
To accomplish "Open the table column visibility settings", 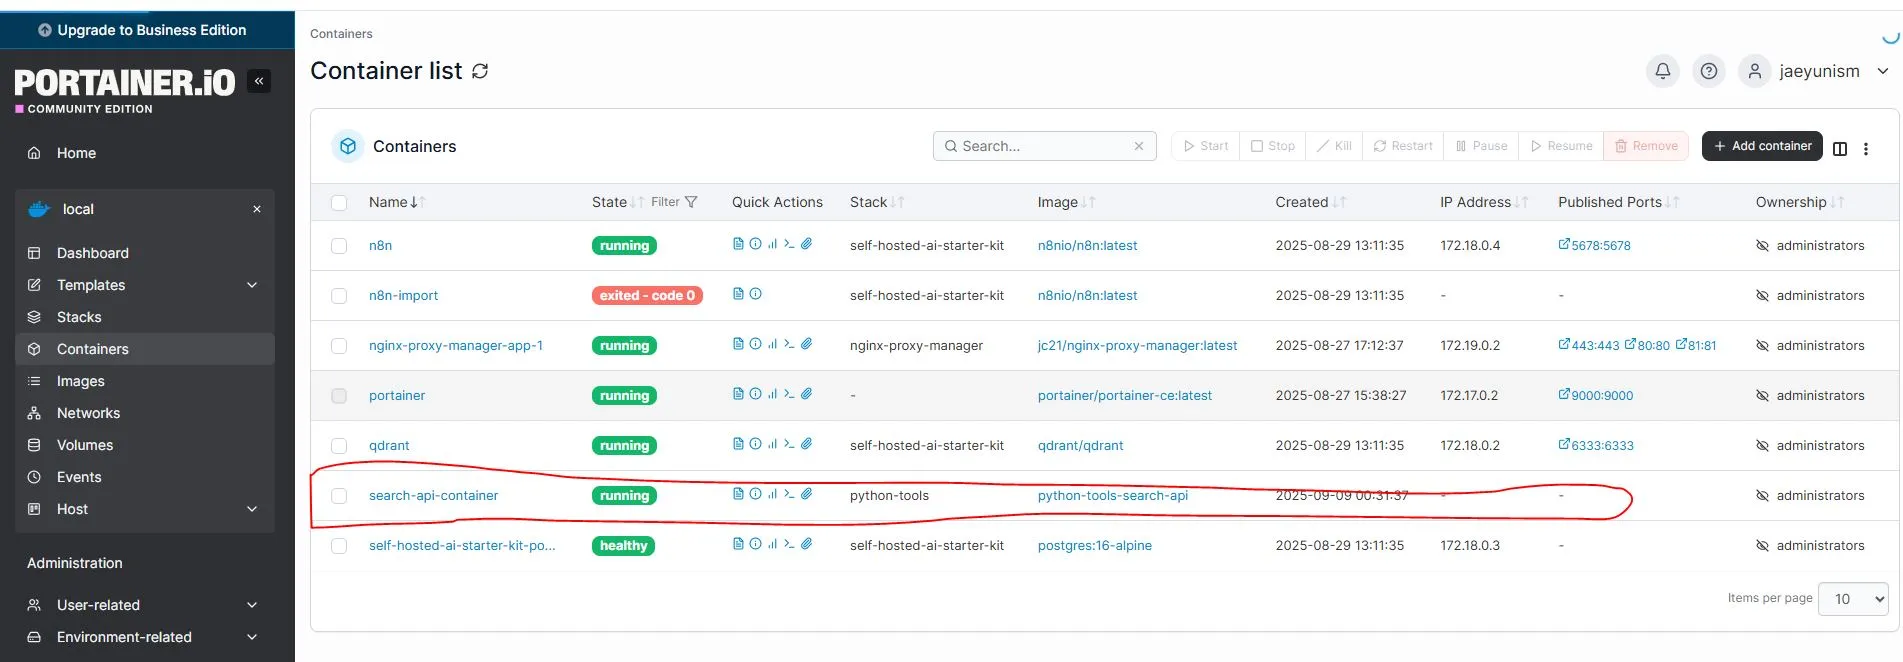I will [x=1840, y=148].
